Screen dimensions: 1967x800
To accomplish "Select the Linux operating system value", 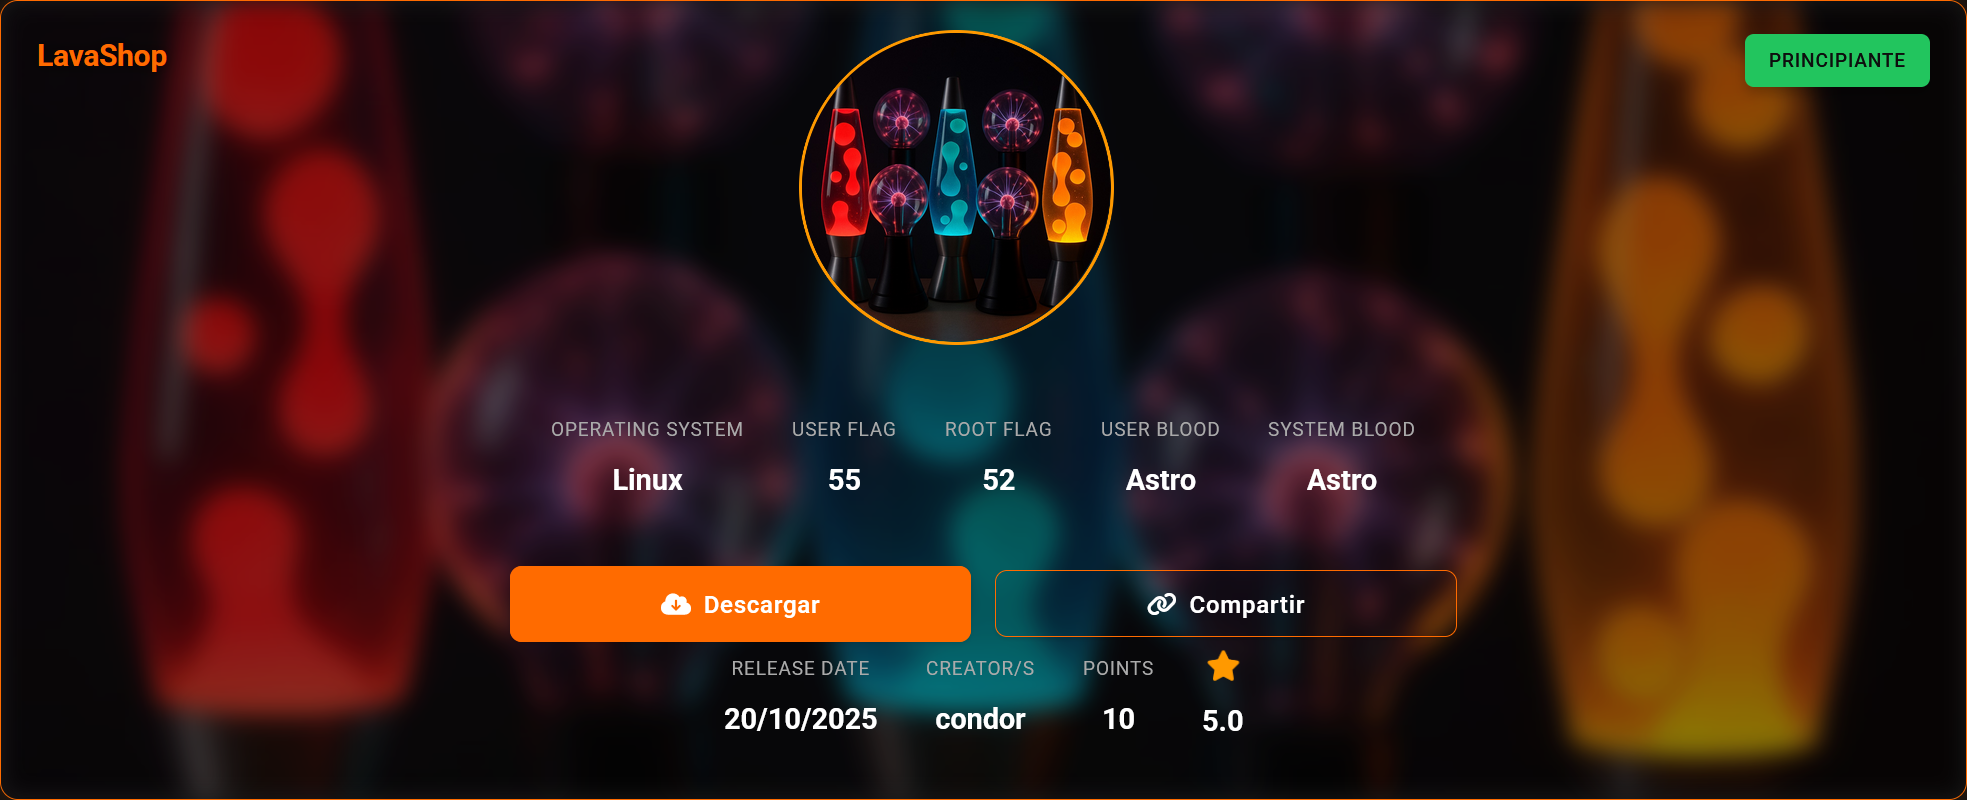I will click(647, 480).
